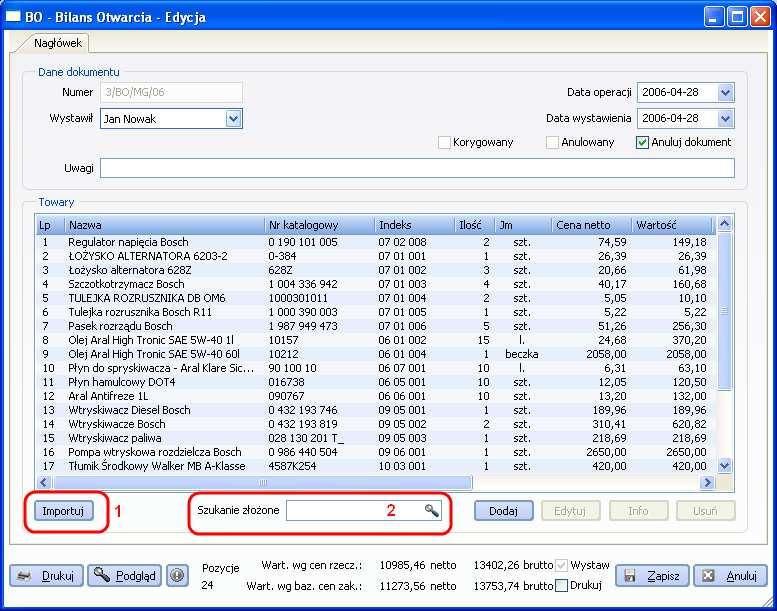Click the round info icon next to Podgląd
This screenshot has height=611, width=777.
coord(177,575)
